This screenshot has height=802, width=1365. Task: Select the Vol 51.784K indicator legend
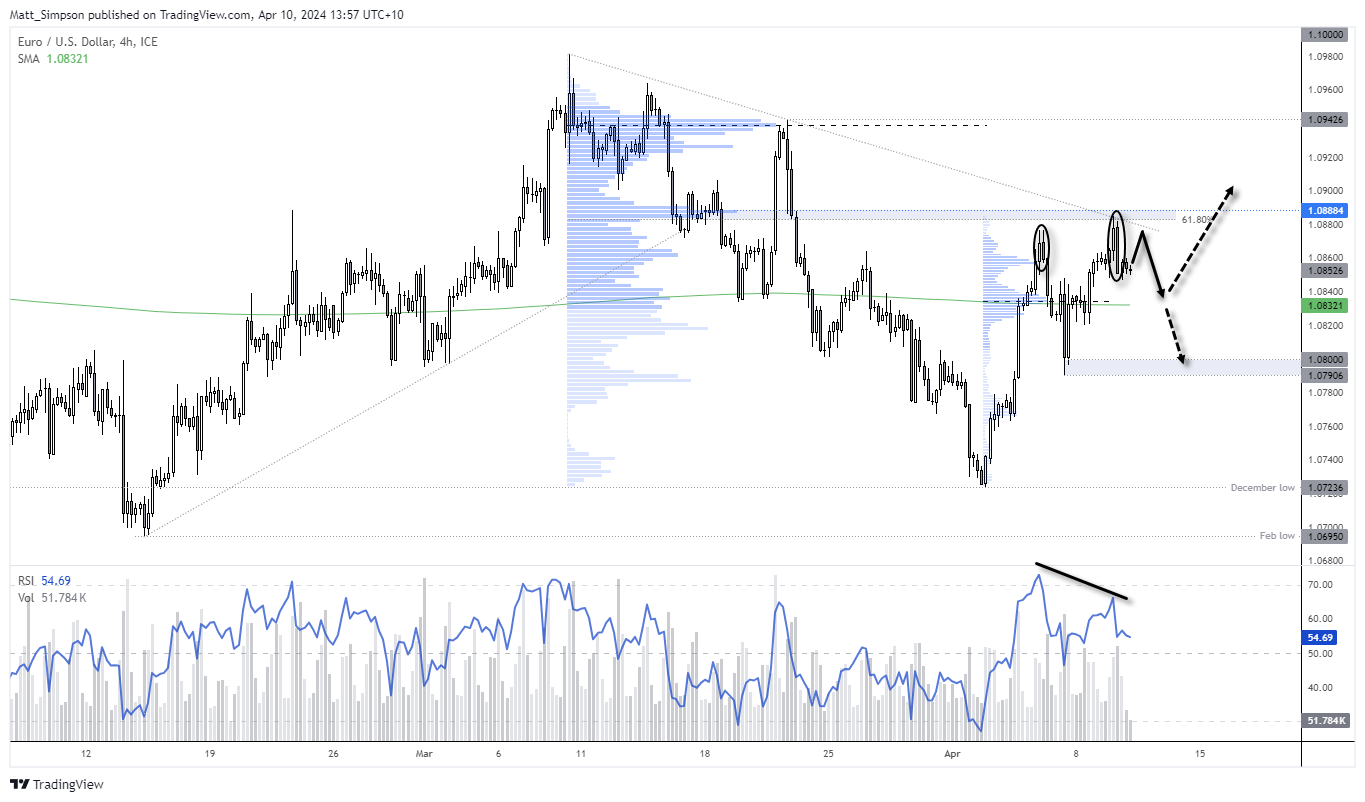click(52, 598)
